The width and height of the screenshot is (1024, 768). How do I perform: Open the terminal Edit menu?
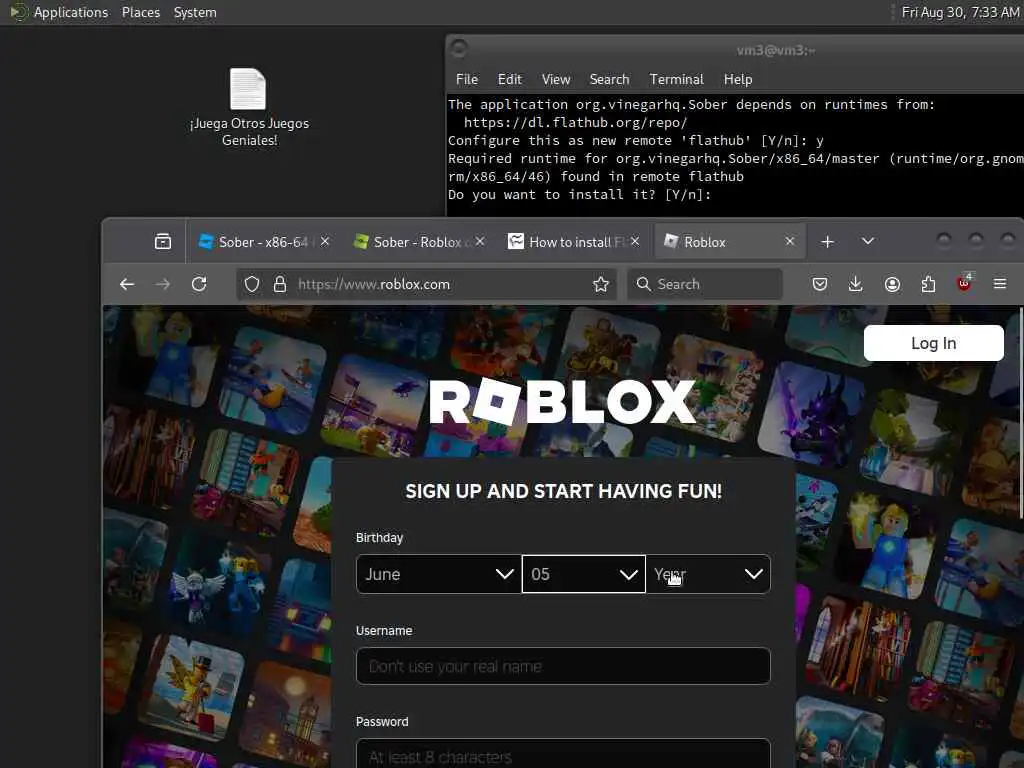click(509, 80)
